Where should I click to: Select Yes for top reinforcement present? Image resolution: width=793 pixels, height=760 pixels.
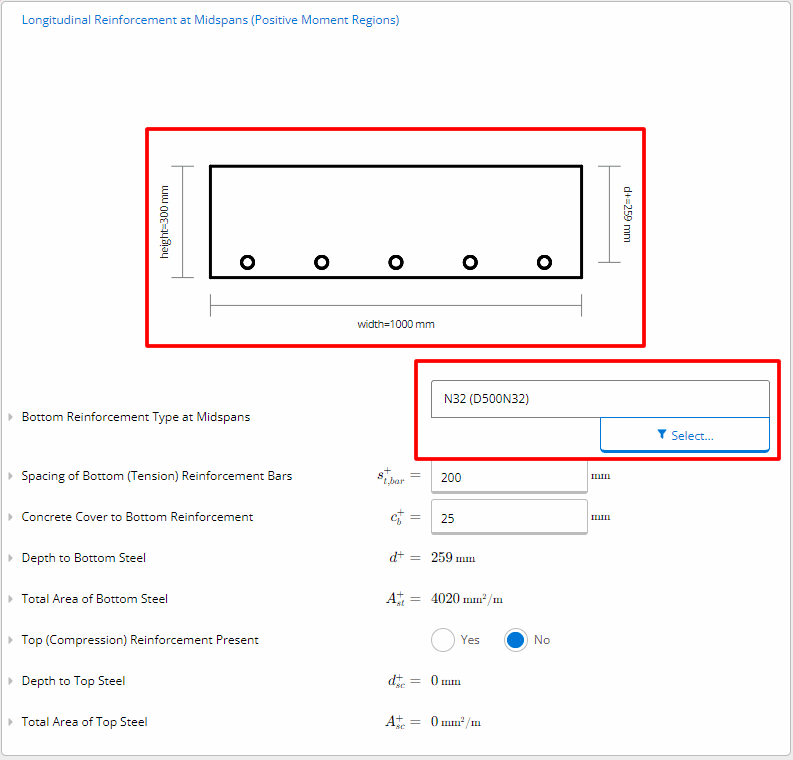[443, 640]
